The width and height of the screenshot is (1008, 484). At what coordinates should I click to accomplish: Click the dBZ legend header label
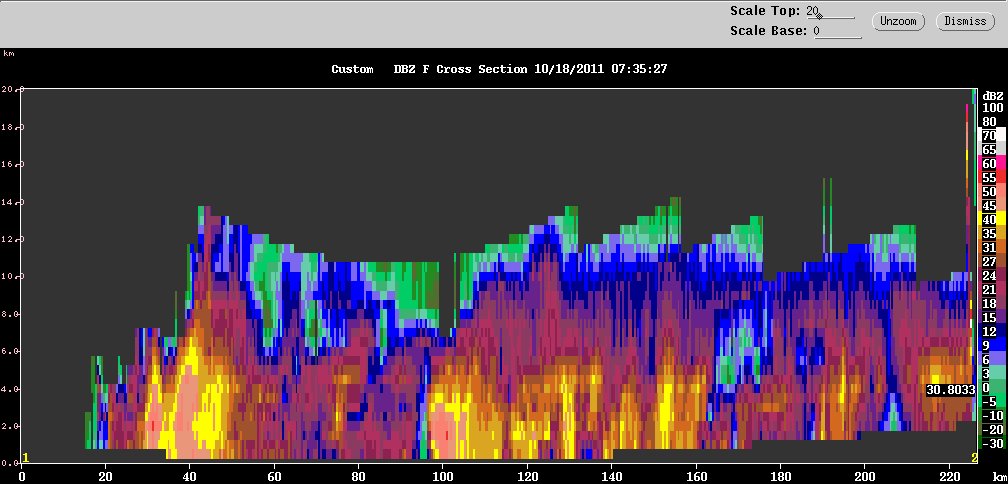tap(993, 96)
